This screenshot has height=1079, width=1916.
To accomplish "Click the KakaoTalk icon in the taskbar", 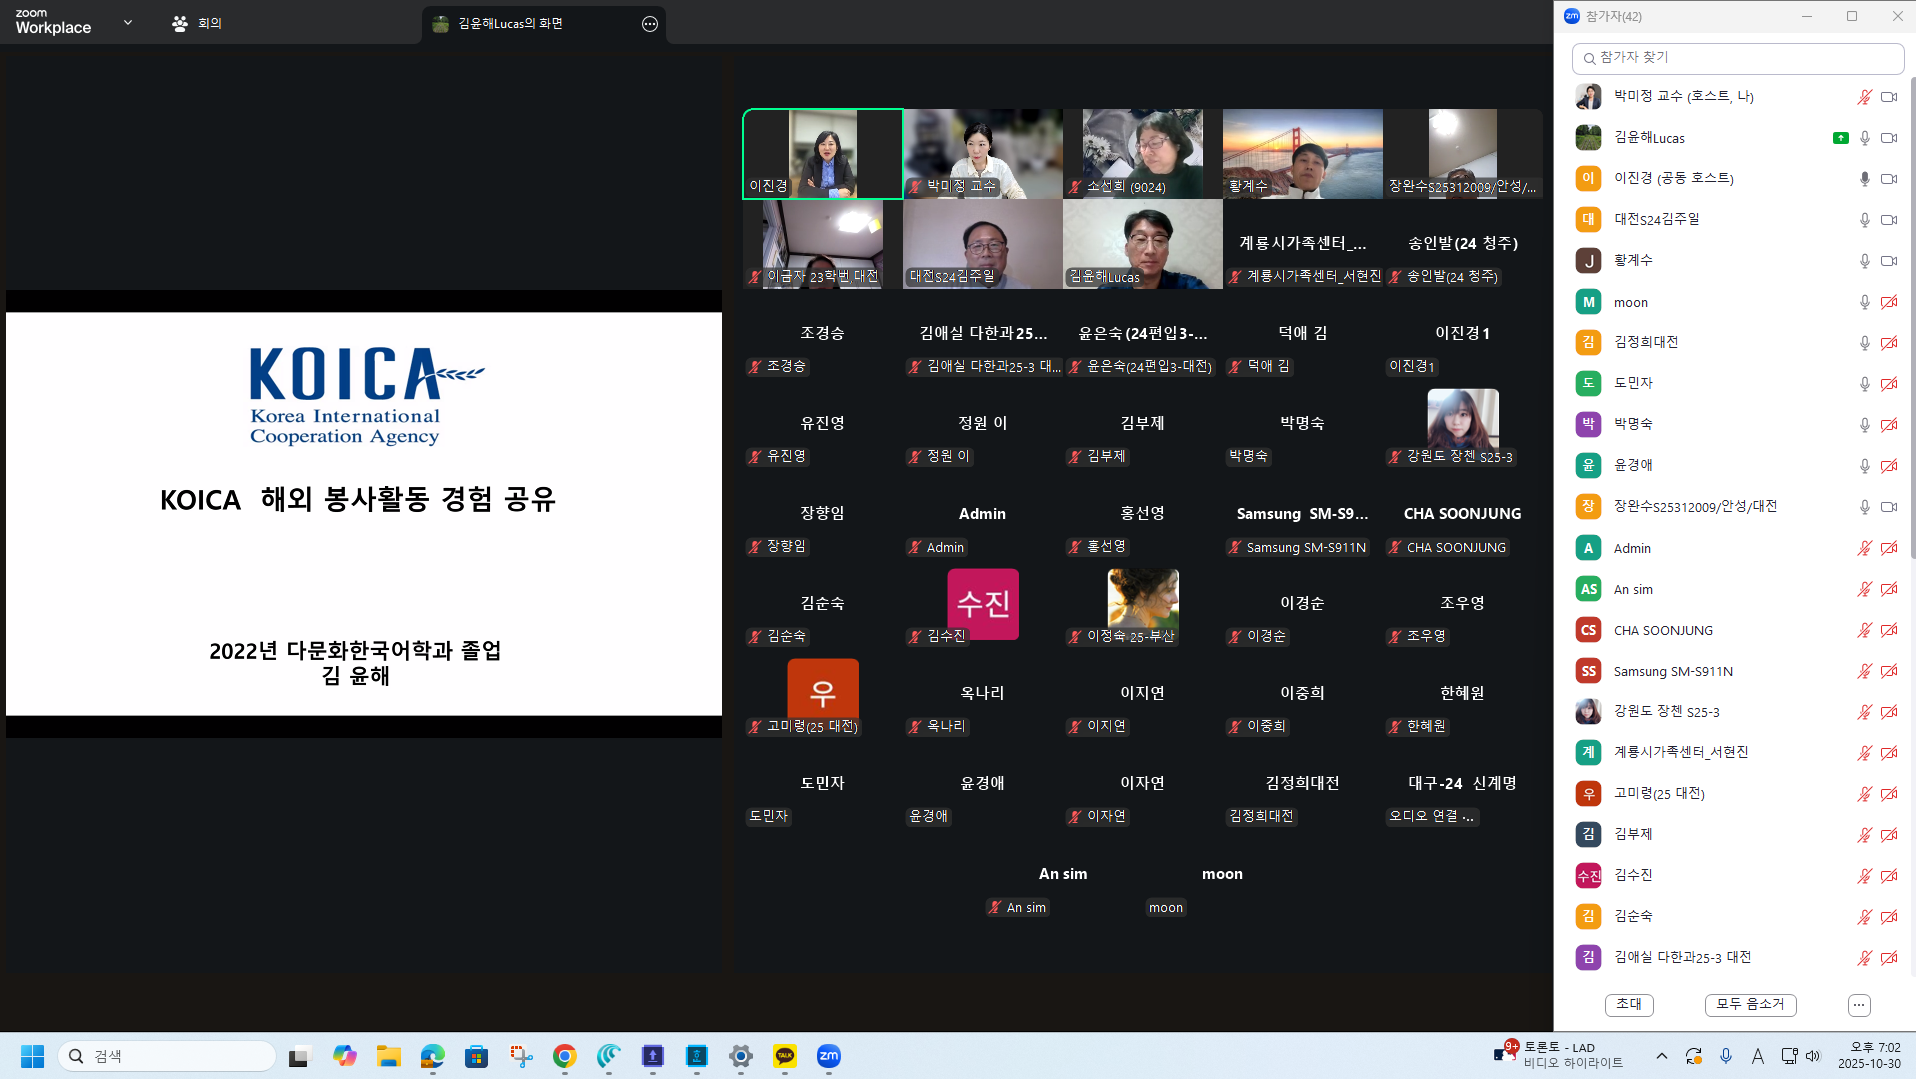I will 785,1056.
